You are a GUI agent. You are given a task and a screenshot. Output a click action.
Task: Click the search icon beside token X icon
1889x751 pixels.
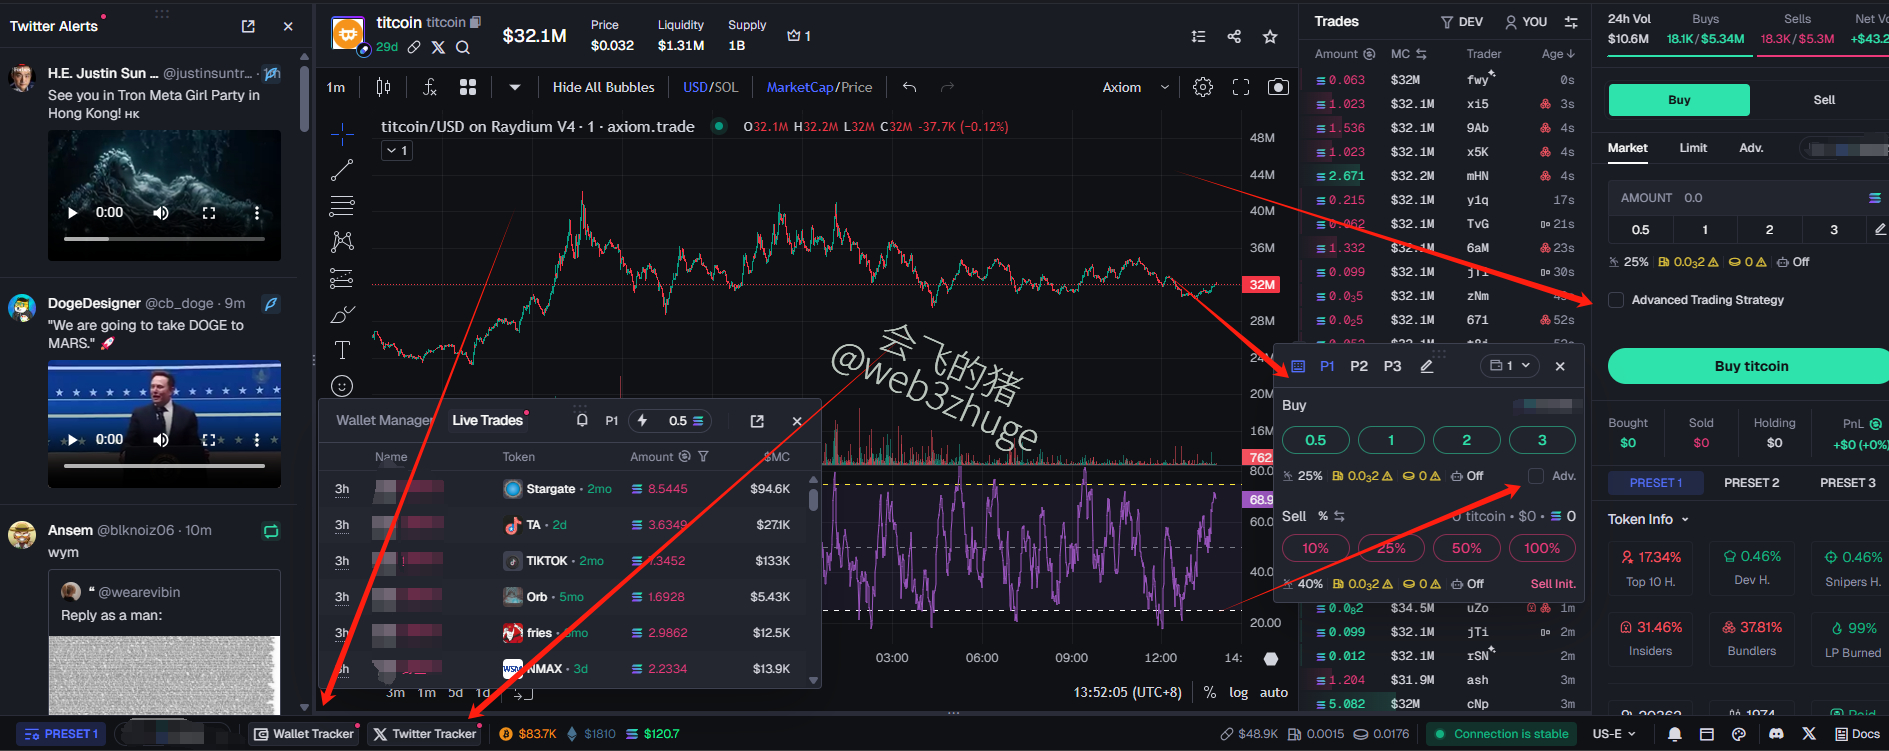click(463, 47)
